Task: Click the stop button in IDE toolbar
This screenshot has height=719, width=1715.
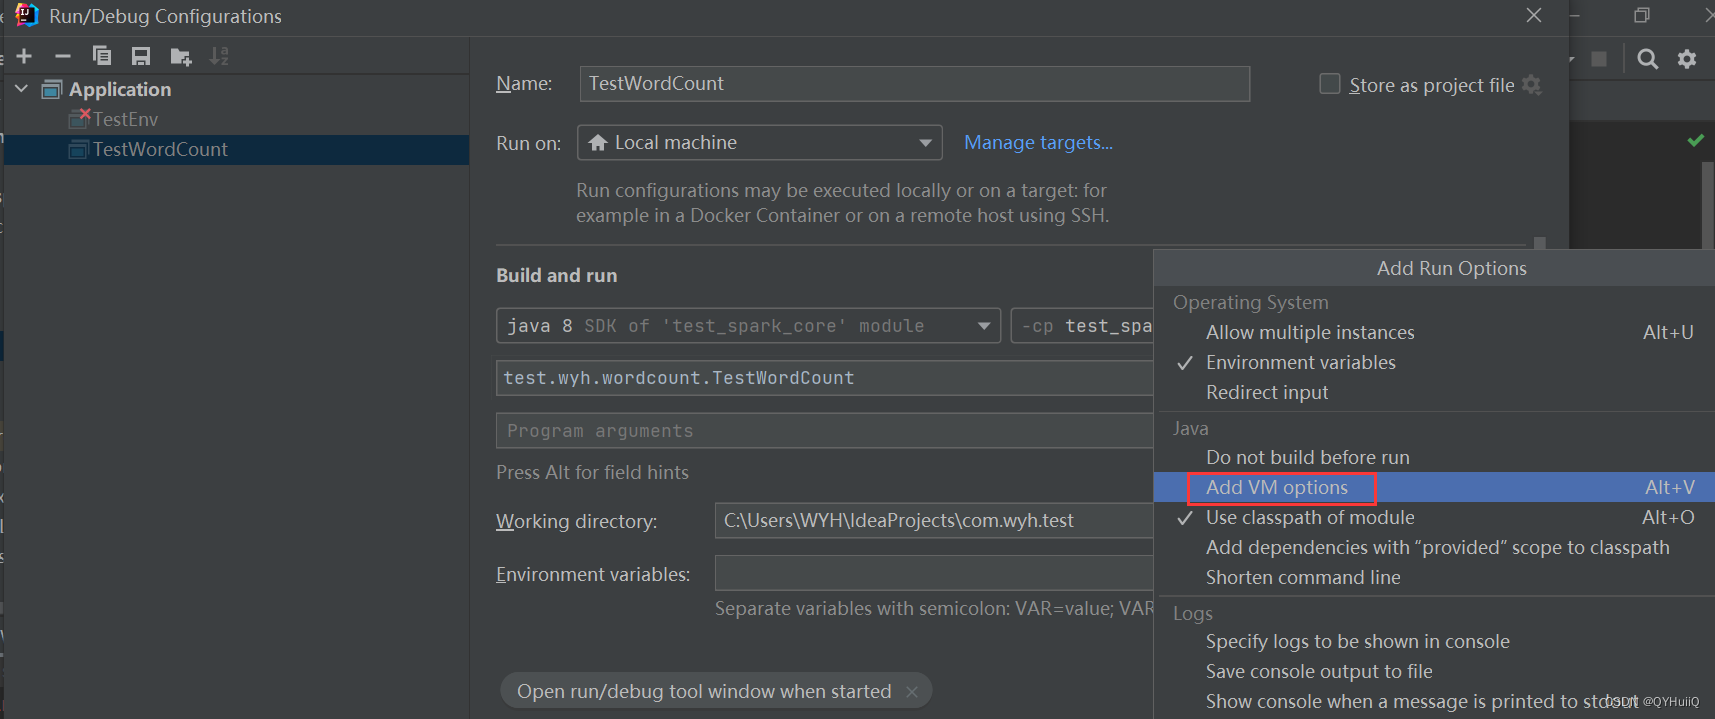Action: (1599, 59)
